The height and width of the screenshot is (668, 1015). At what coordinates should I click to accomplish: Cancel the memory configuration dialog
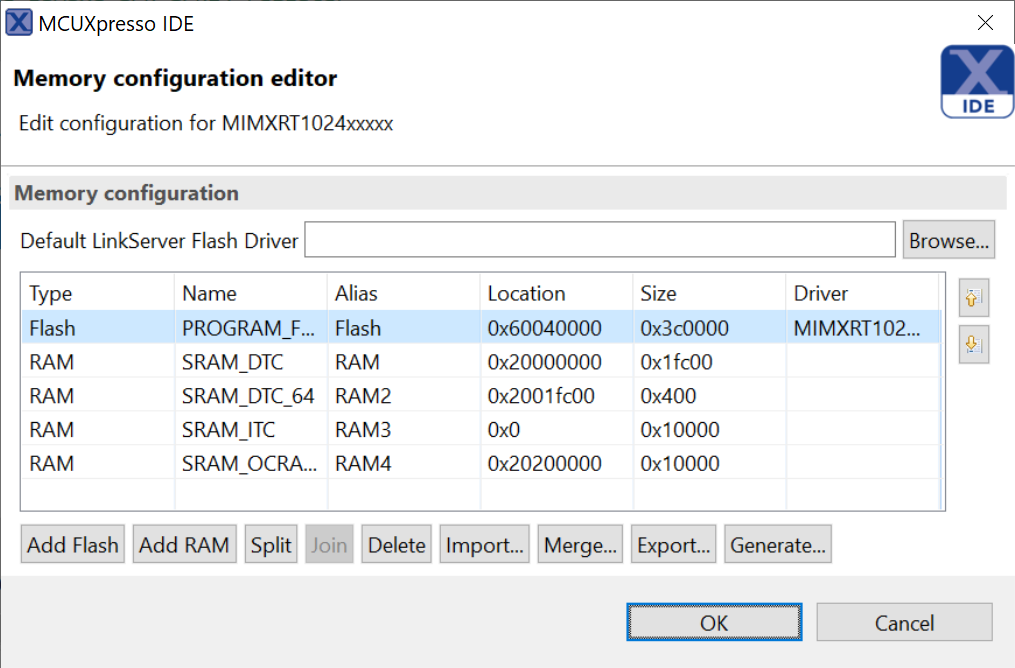pos(904,623)
